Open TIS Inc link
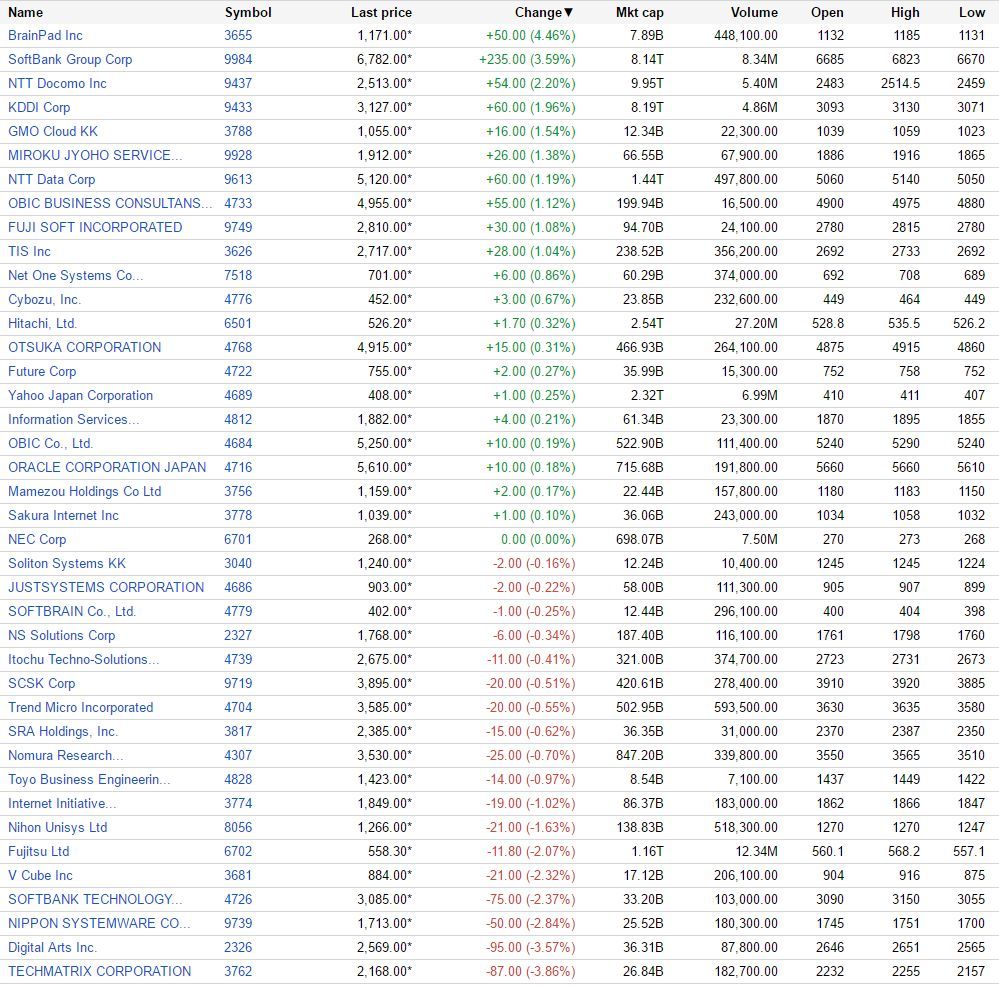This screenshot has height=986, width=999. click(x=29, y=252)
